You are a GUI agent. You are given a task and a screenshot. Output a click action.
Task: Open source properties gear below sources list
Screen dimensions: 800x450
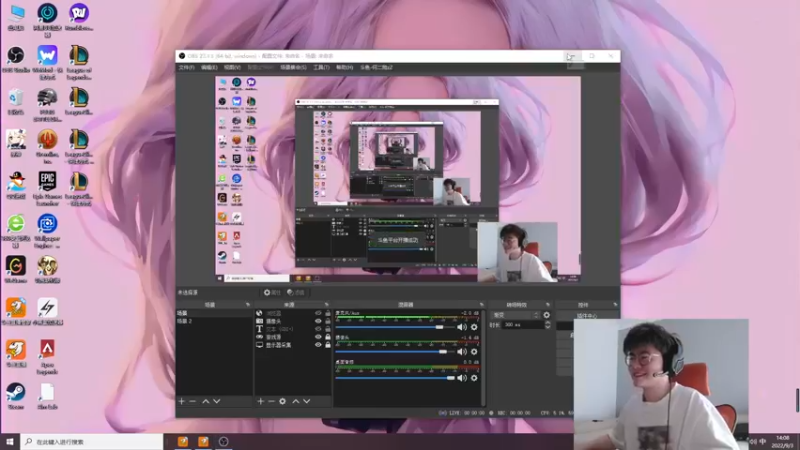pos(283,401)
